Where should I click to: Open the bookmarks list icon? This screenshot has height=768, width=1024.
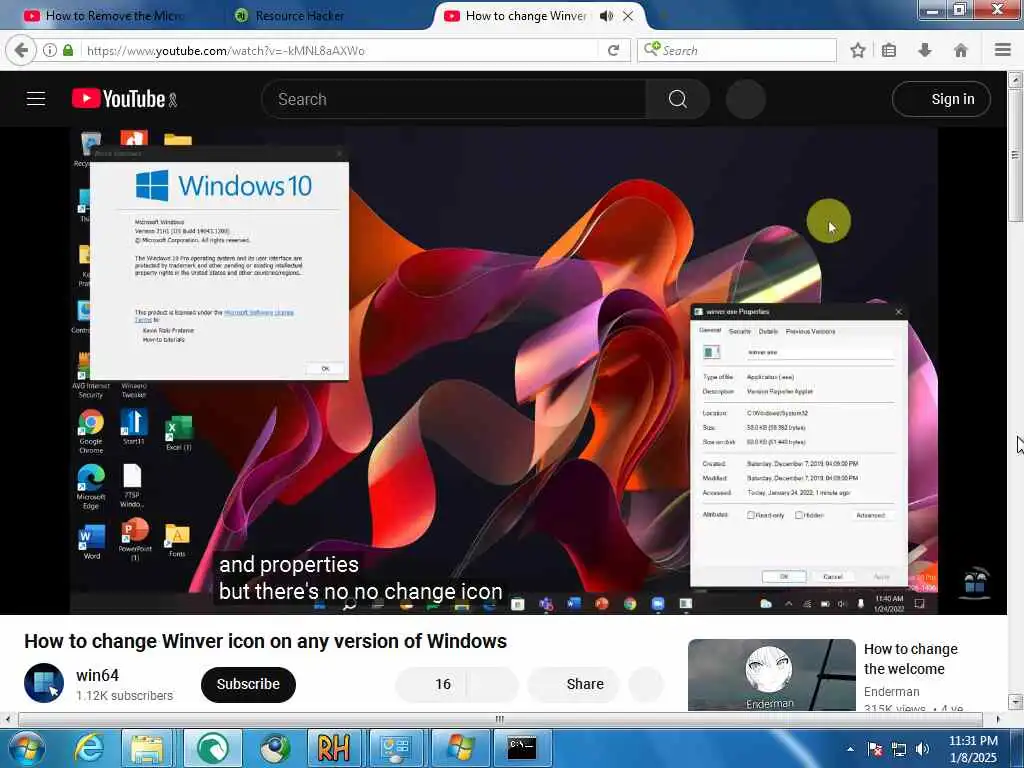click(x=889, y=50)
